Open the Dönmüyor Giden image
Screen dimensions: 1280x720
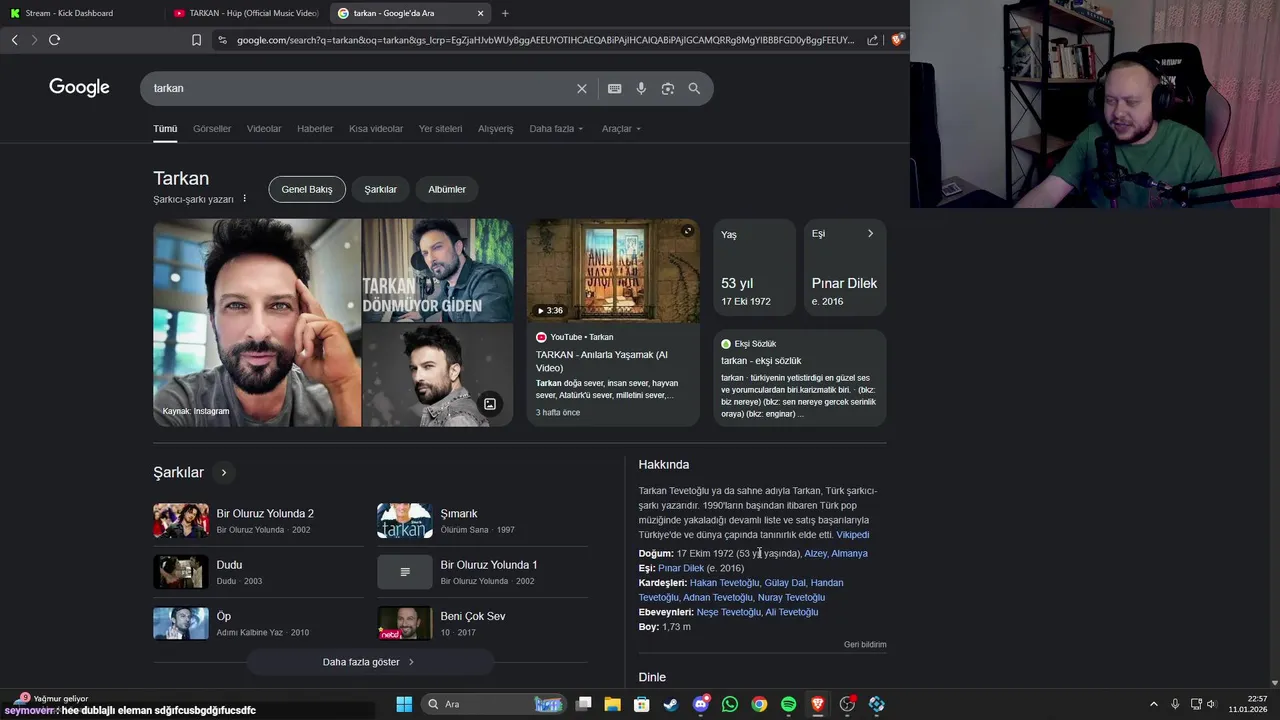[x=438, y=270]
